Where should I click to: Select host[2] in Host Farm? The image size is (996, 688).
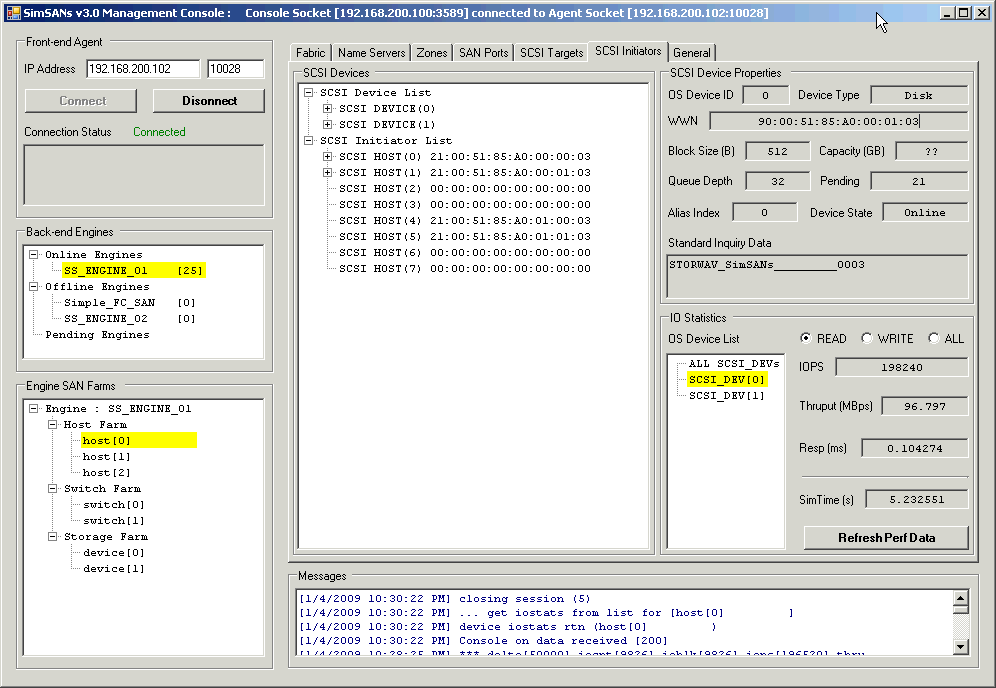(x=106, y=472)
